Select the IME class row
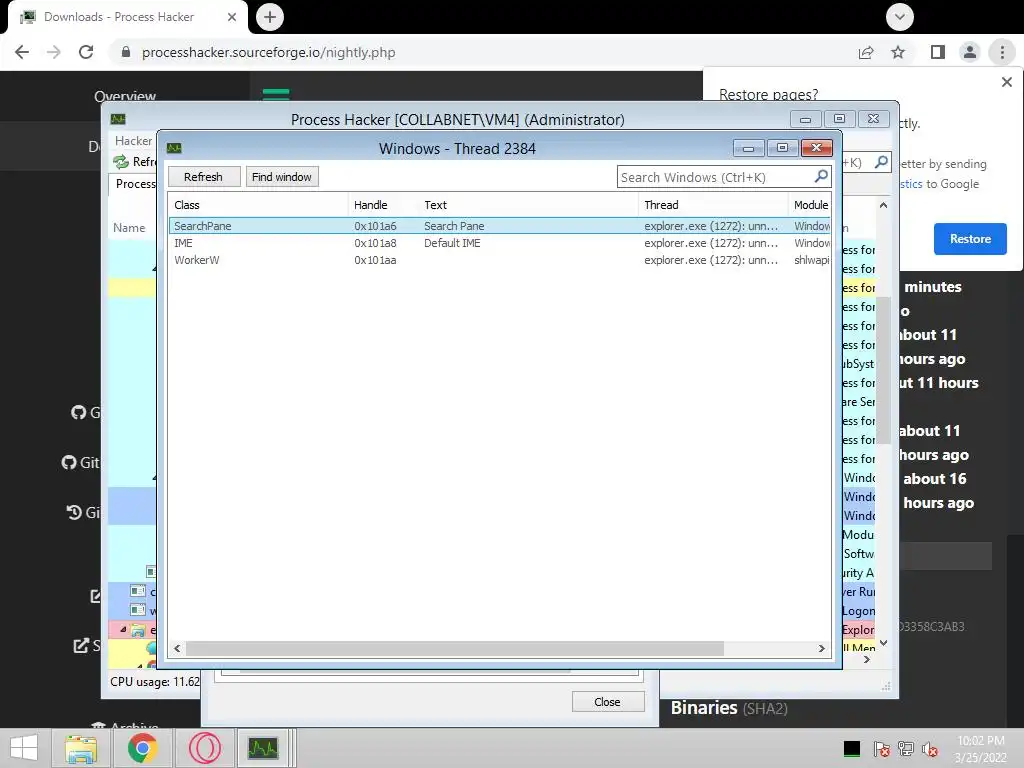The height and width of the screenshot is (768, 1024). [x=500, y=243]
